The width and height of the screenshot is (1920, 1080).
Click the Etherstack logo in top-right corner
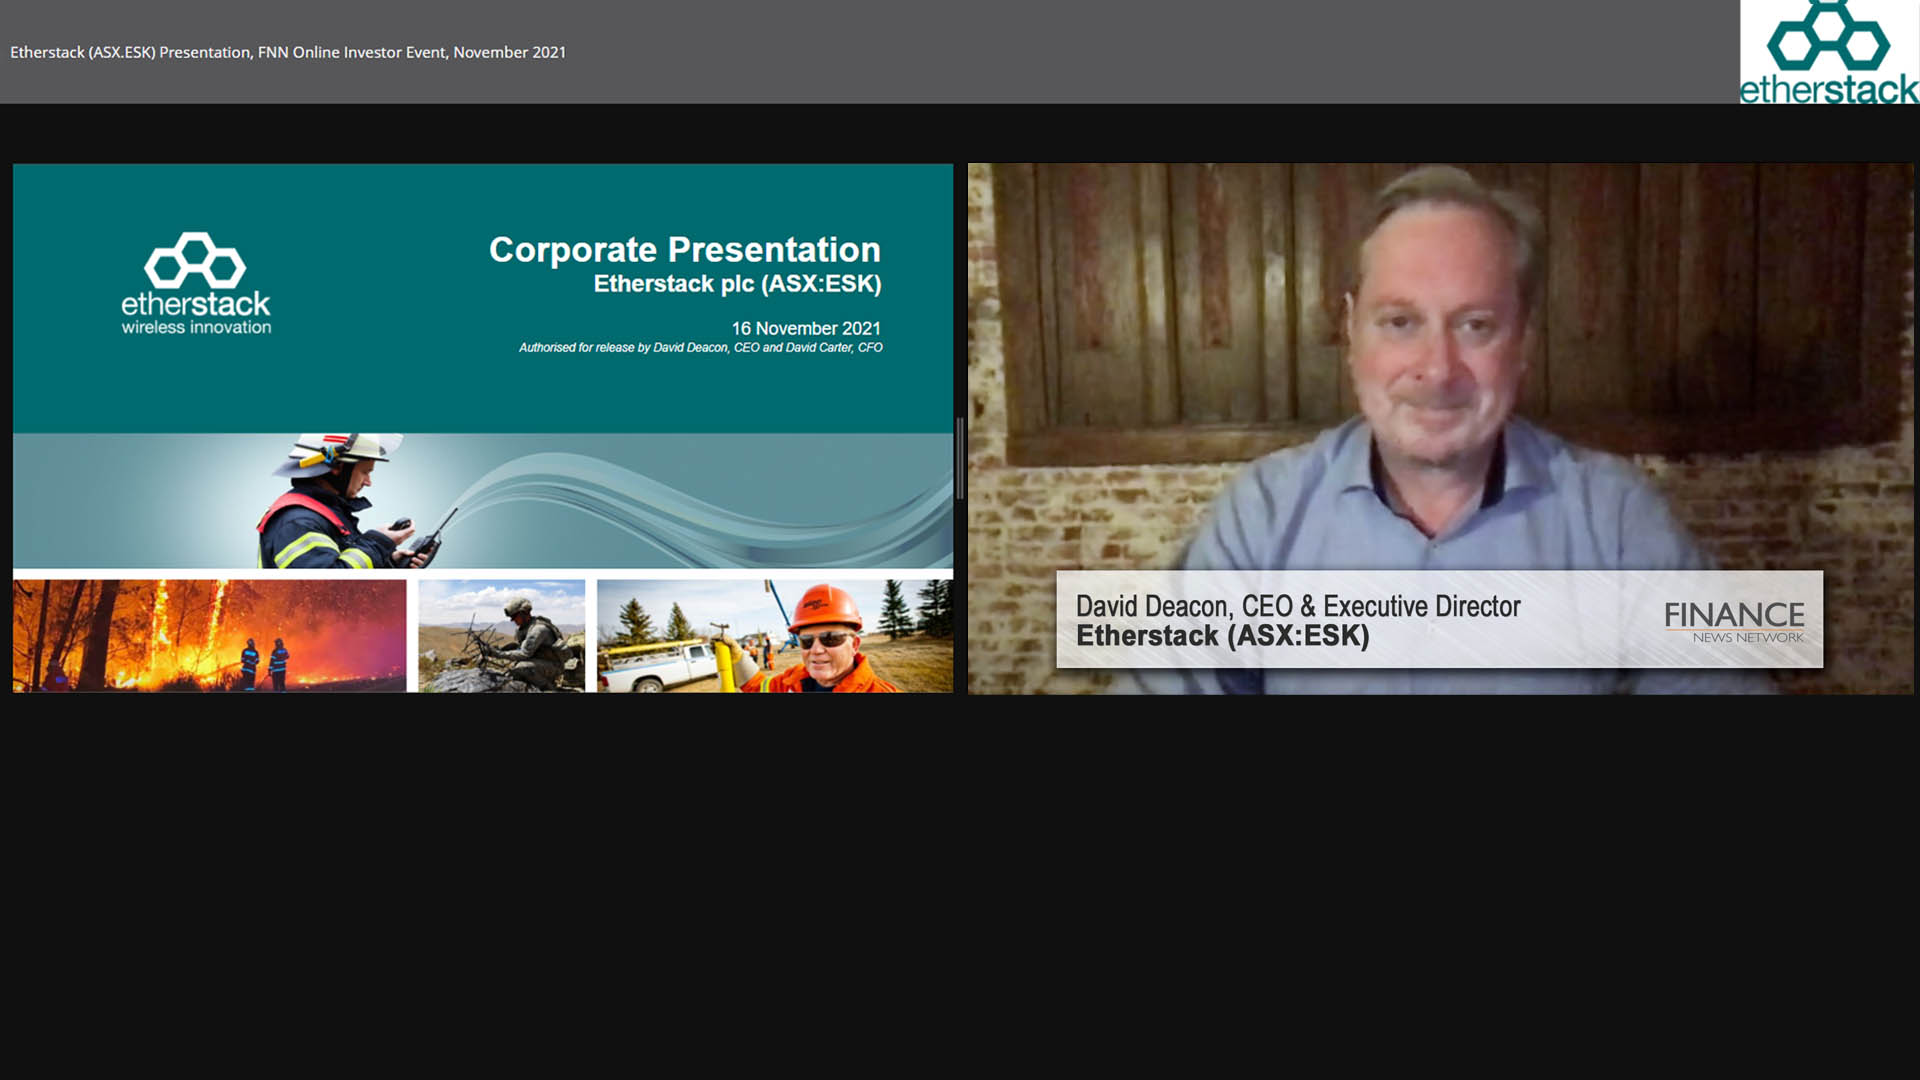(x=1828, y=52)
